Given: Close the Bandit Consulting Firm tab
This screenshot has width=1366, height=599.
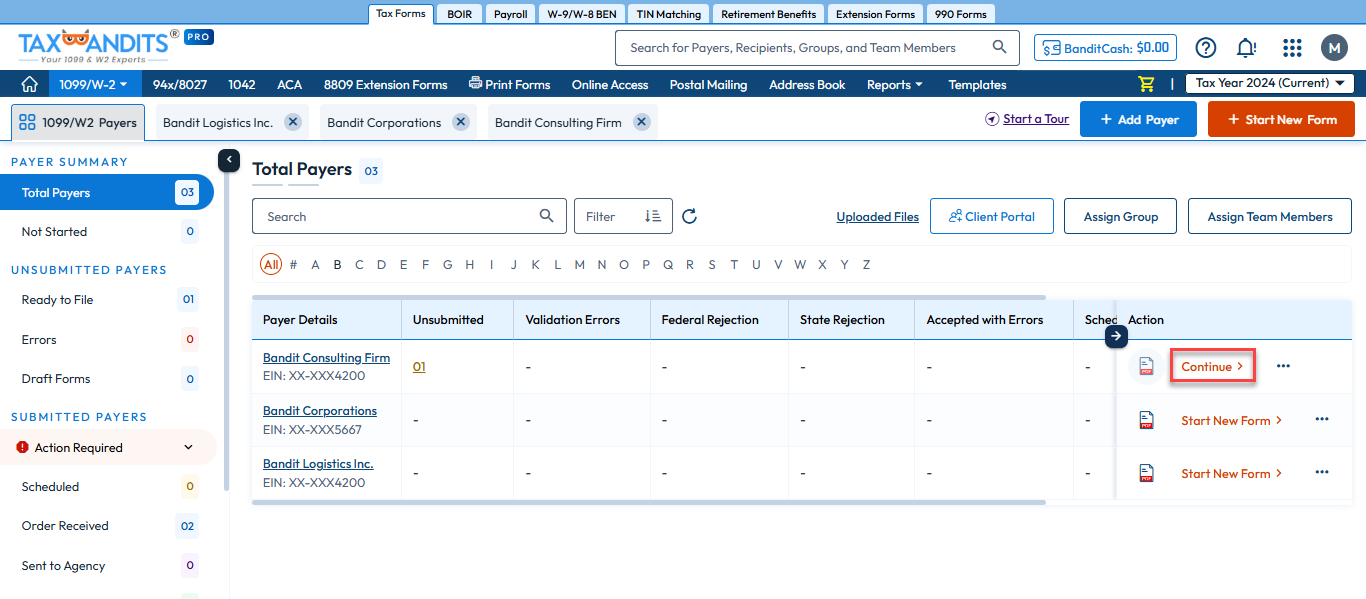Looking at the screenshot, I should tap(641, 121).
